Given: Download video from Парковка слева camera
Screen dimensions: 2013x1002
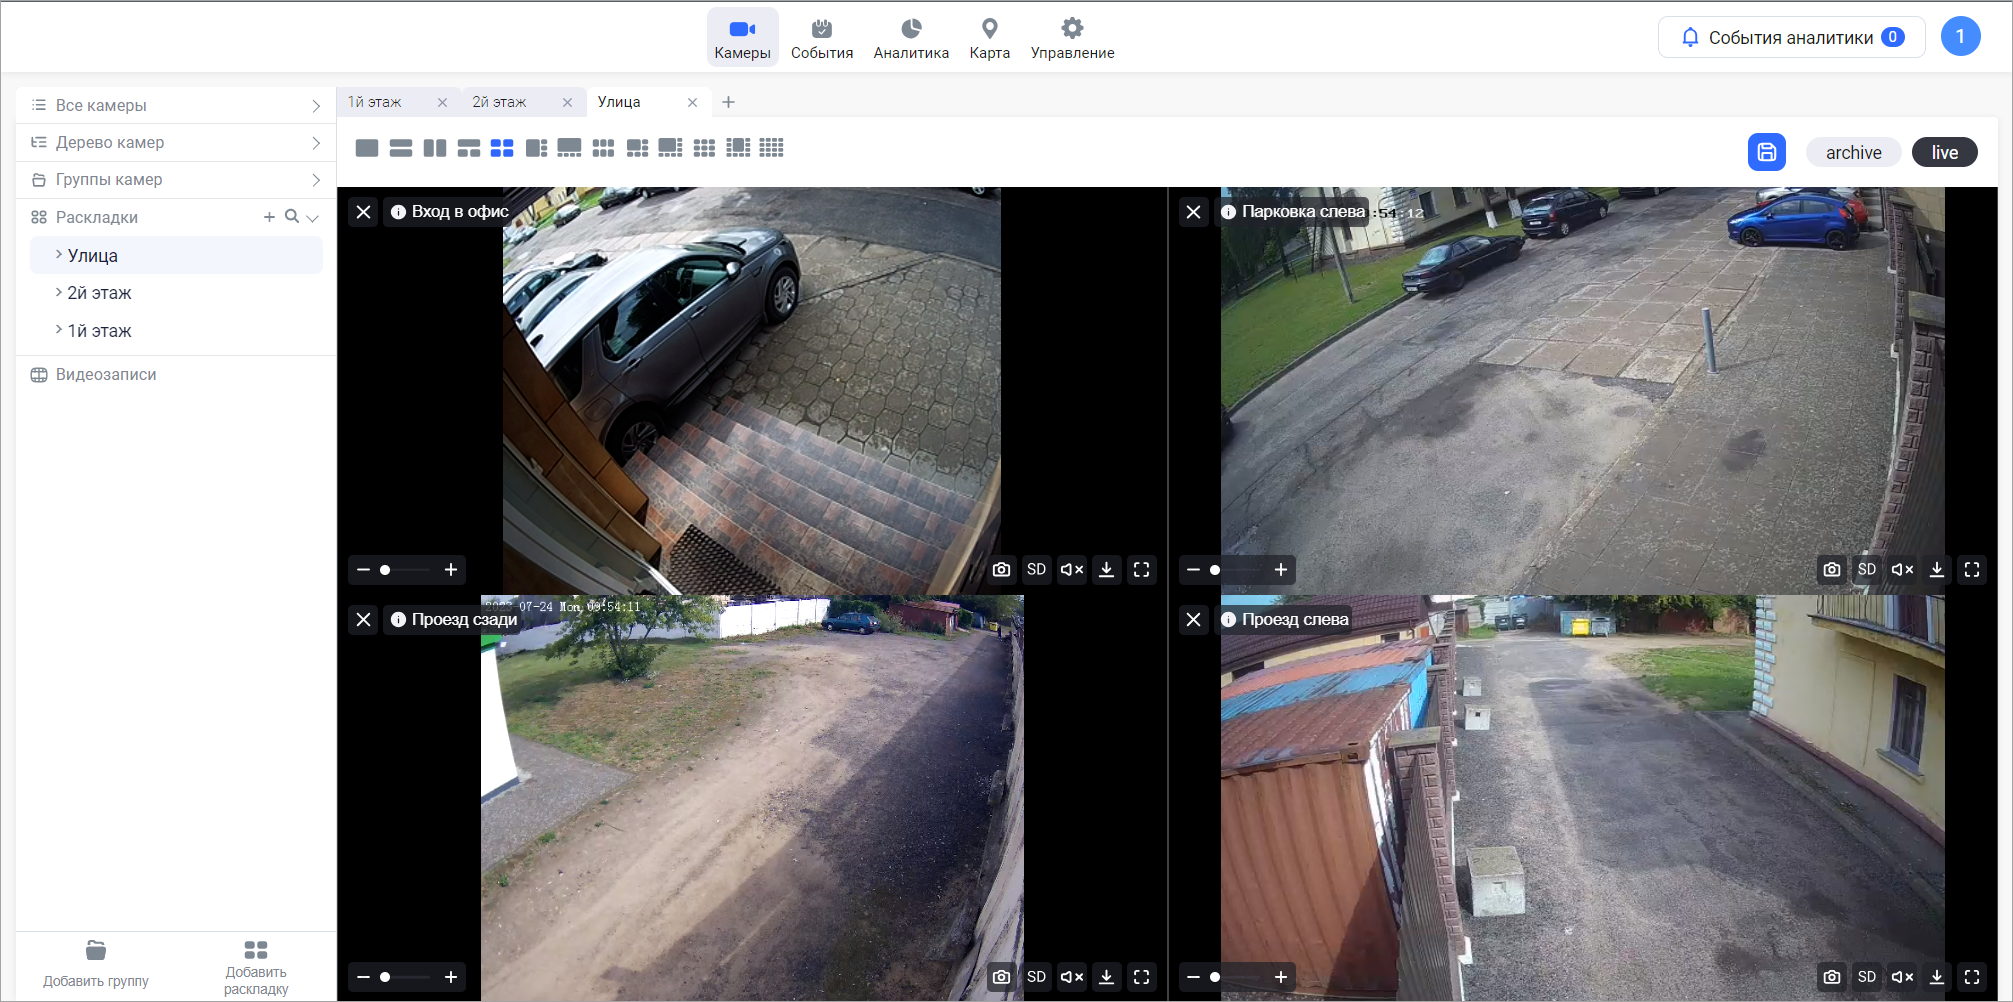Looking at the screenshot, I should 1937,570.
